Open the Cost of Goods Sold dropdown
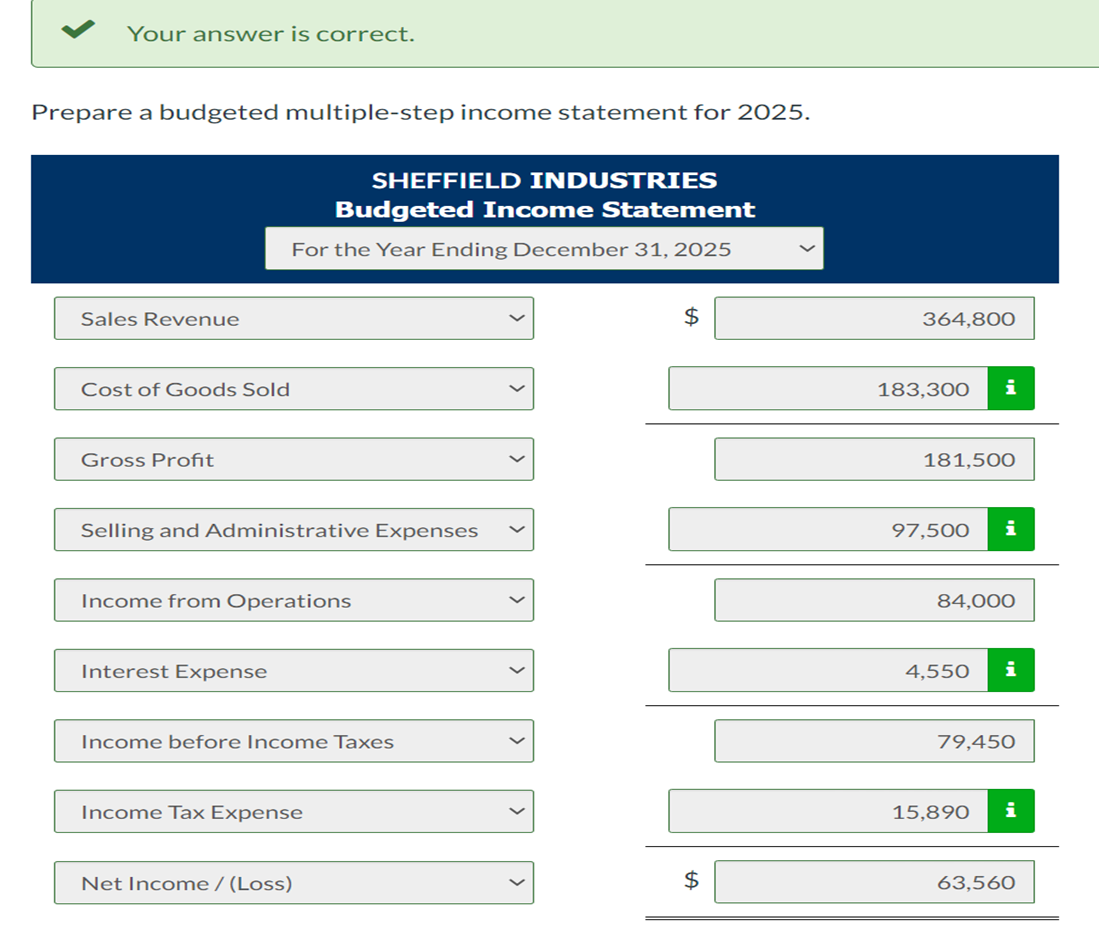 coord(294,388)
